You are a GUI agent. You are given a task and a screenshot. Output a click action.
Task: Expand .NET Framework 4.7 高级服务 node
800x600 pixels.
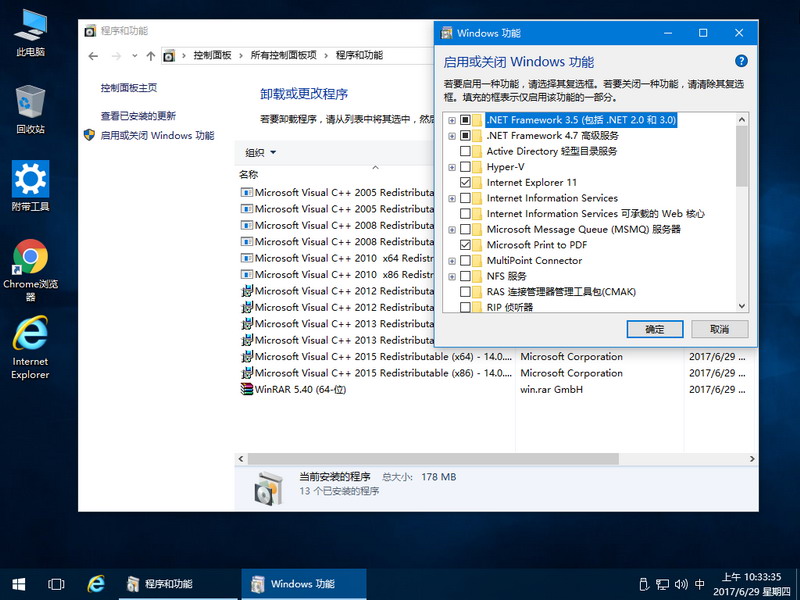452,136
